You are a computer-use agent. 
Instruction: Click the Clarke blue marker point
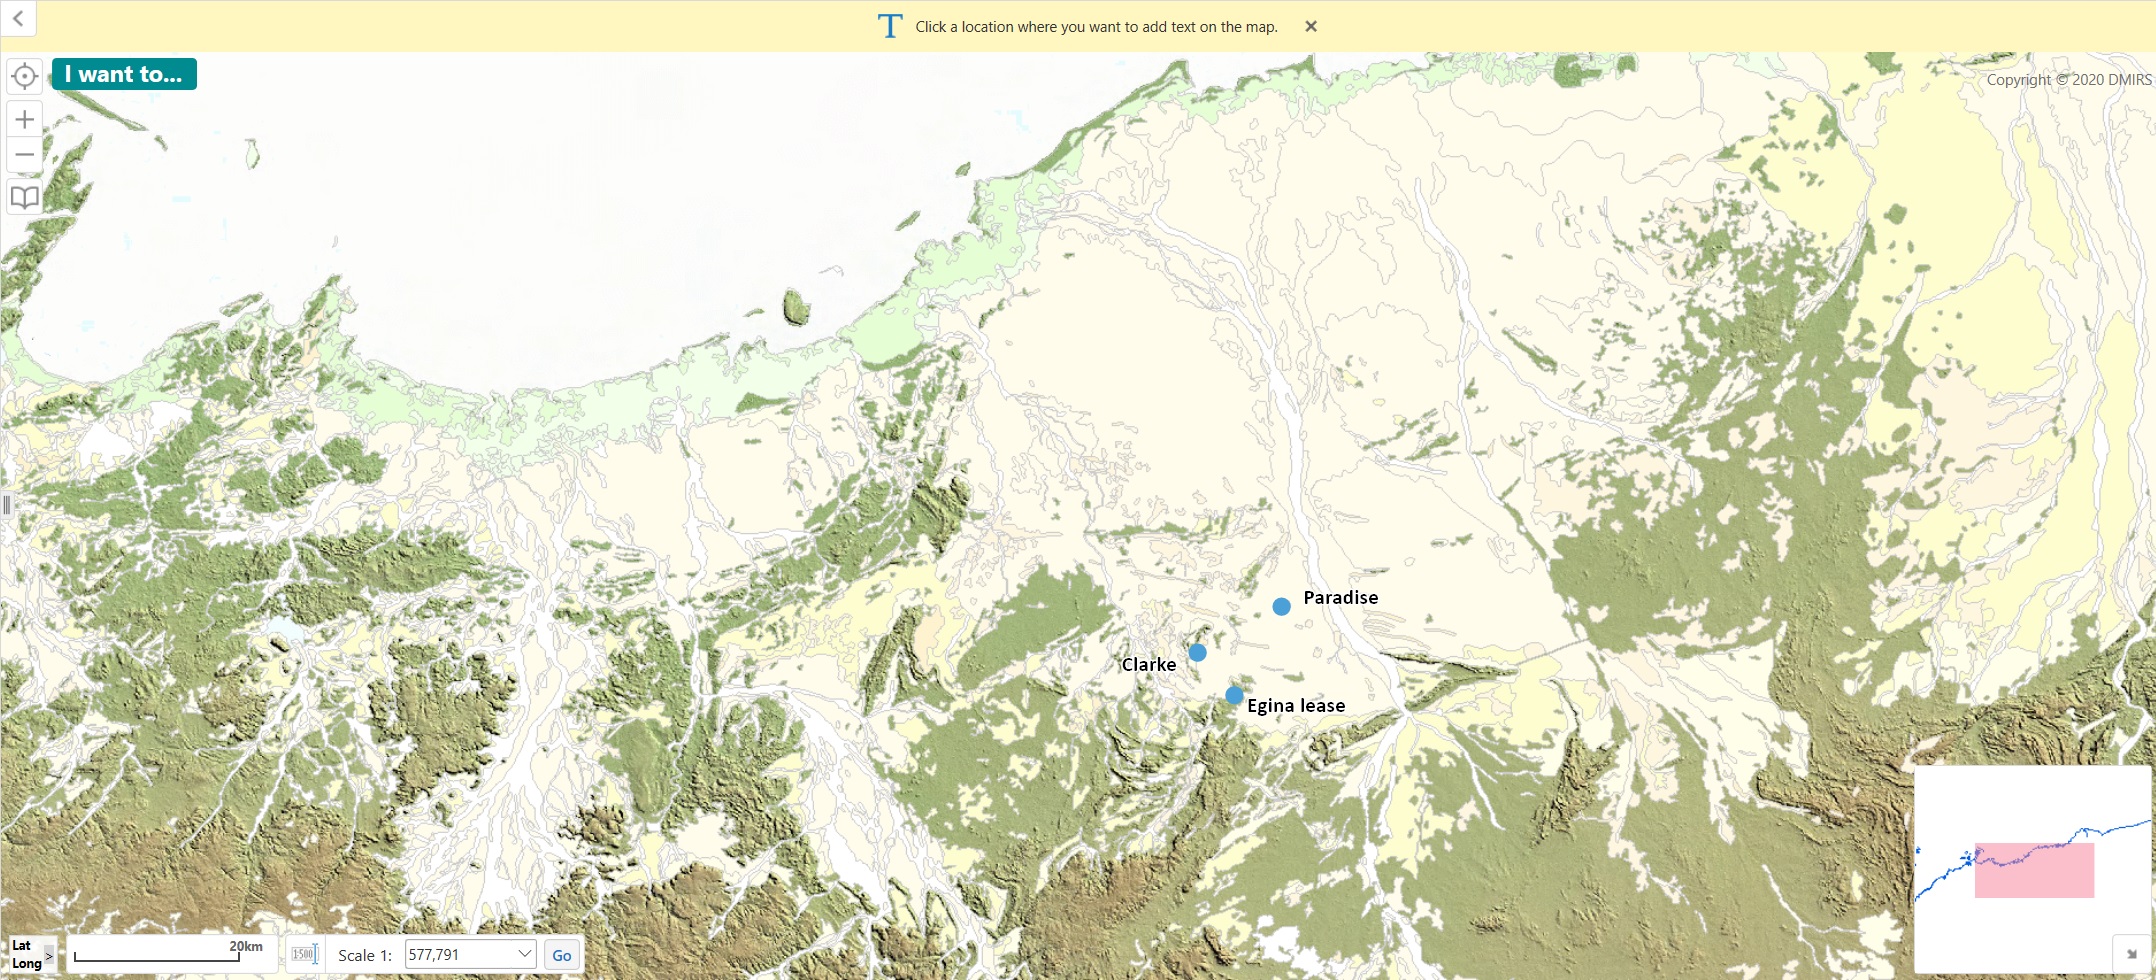1197,653
